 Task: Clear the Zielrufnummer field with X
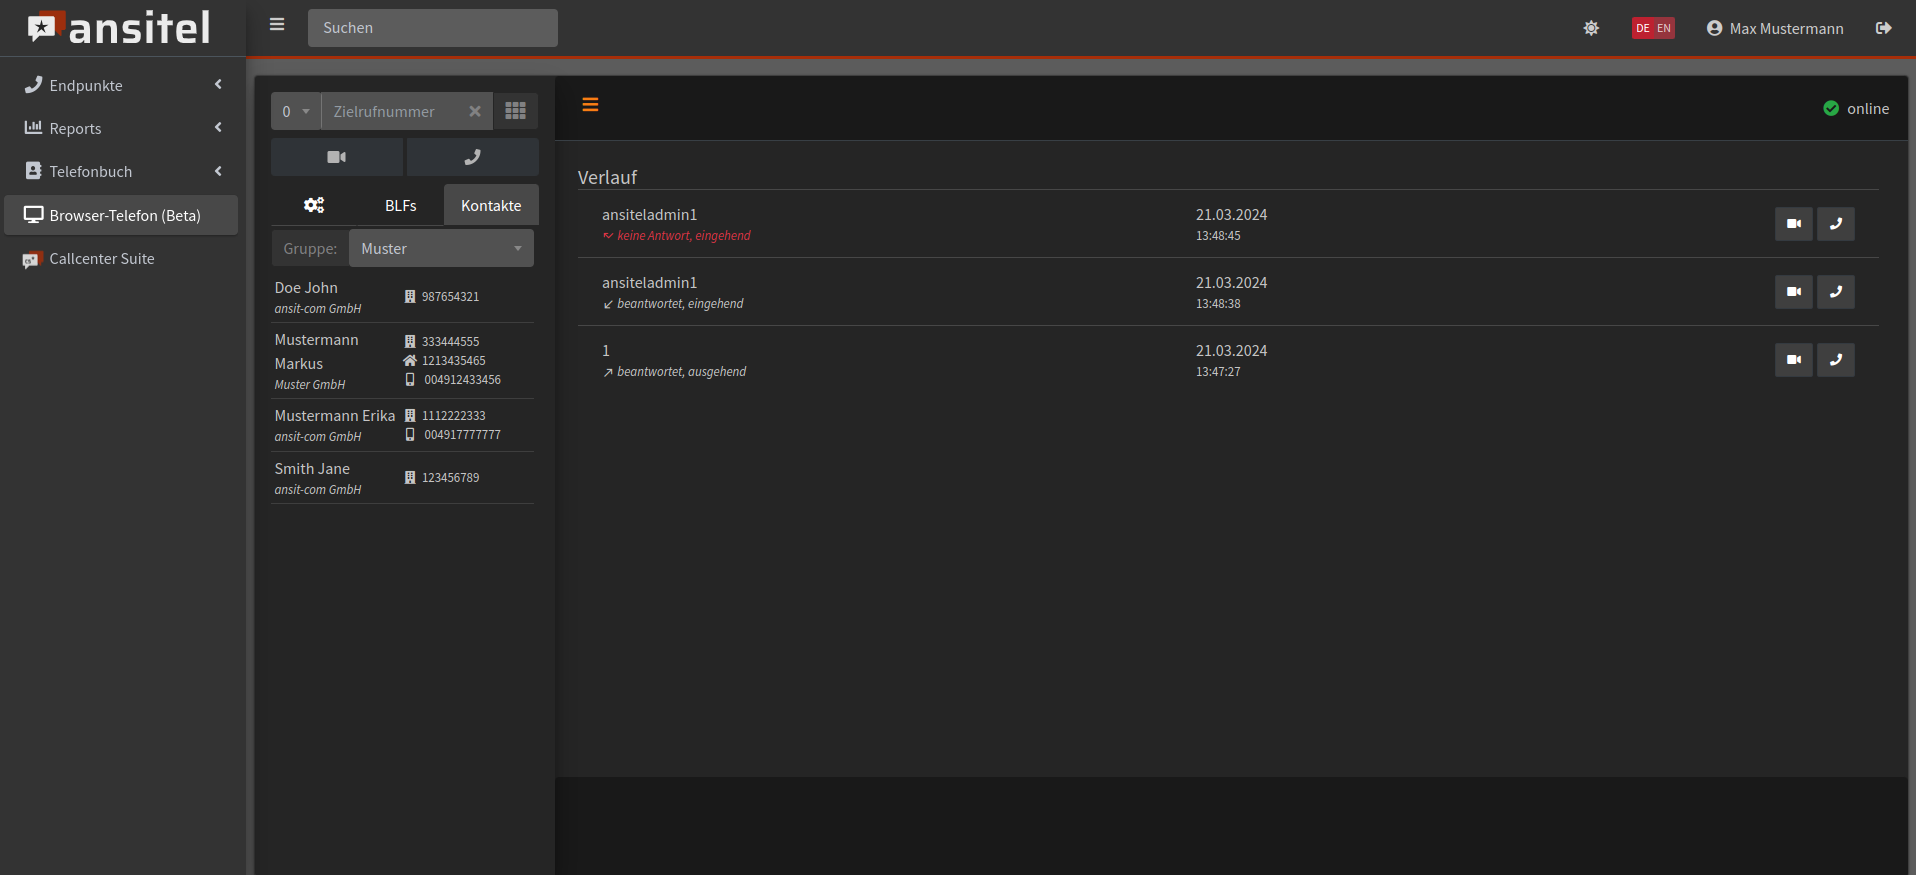475,111
